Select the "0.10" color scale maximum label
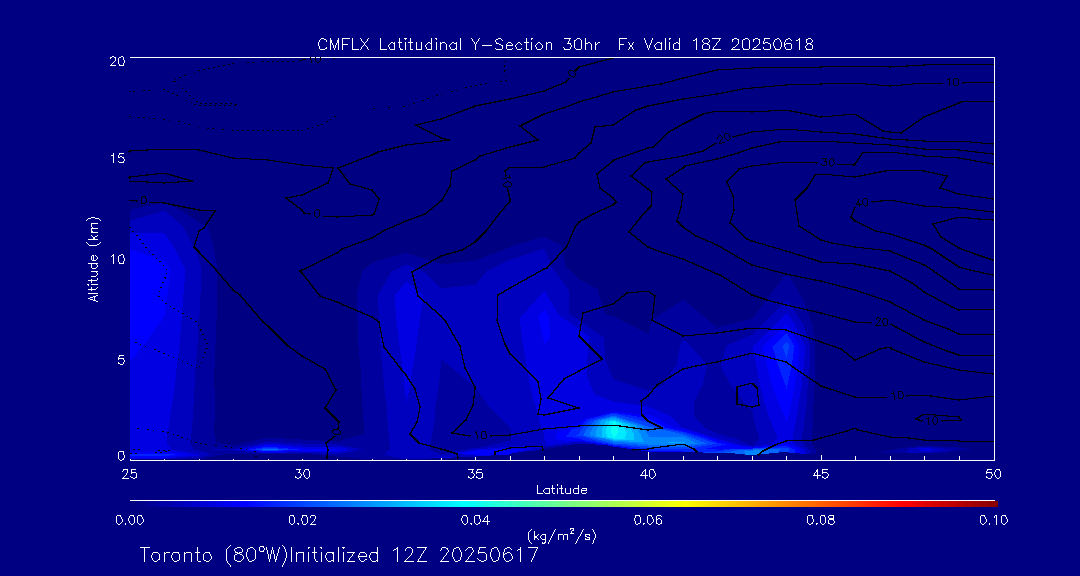Image resolution: width=1080 pixels, height=576 pixels. pos(995,520)
